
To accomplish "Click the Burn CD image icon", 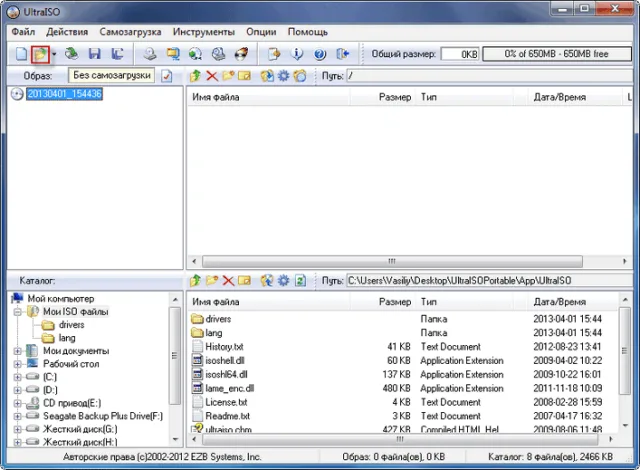I will pyautogui.click(x=242, y=54).
